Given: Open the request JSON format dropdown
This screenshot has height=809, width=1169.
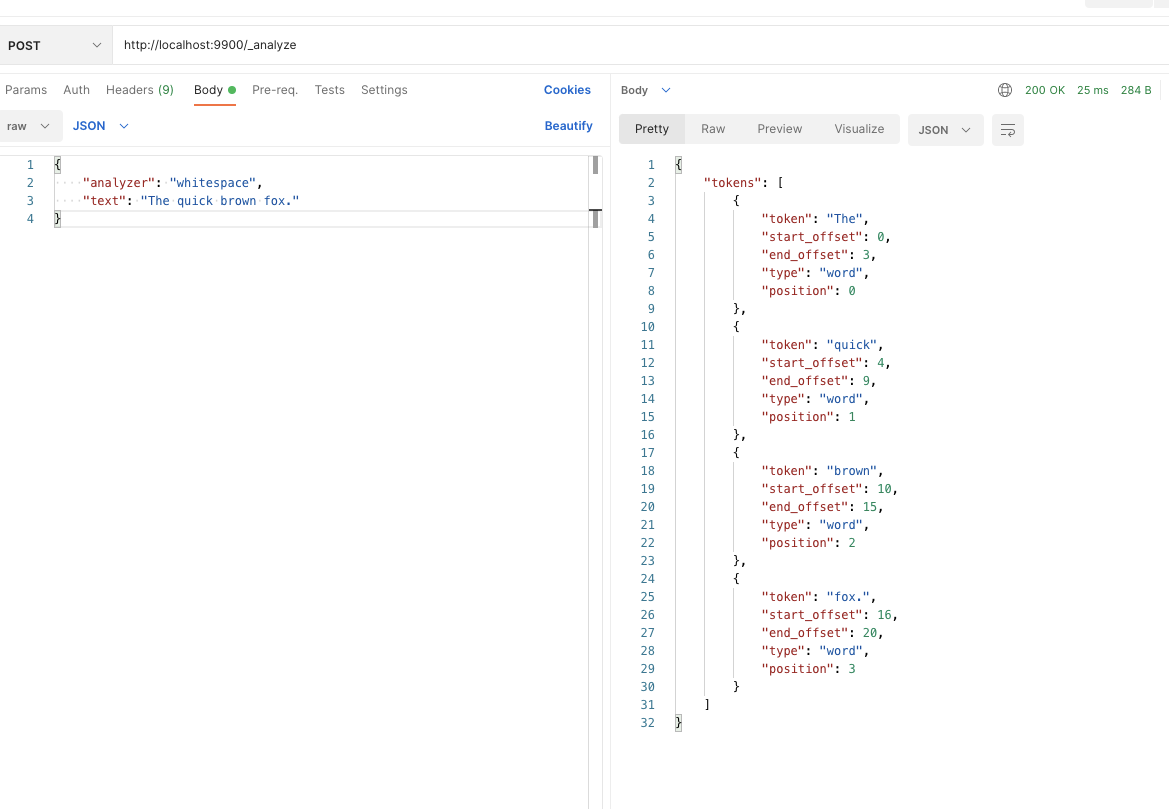Looking at the screenshot, I should pos(101,126).
